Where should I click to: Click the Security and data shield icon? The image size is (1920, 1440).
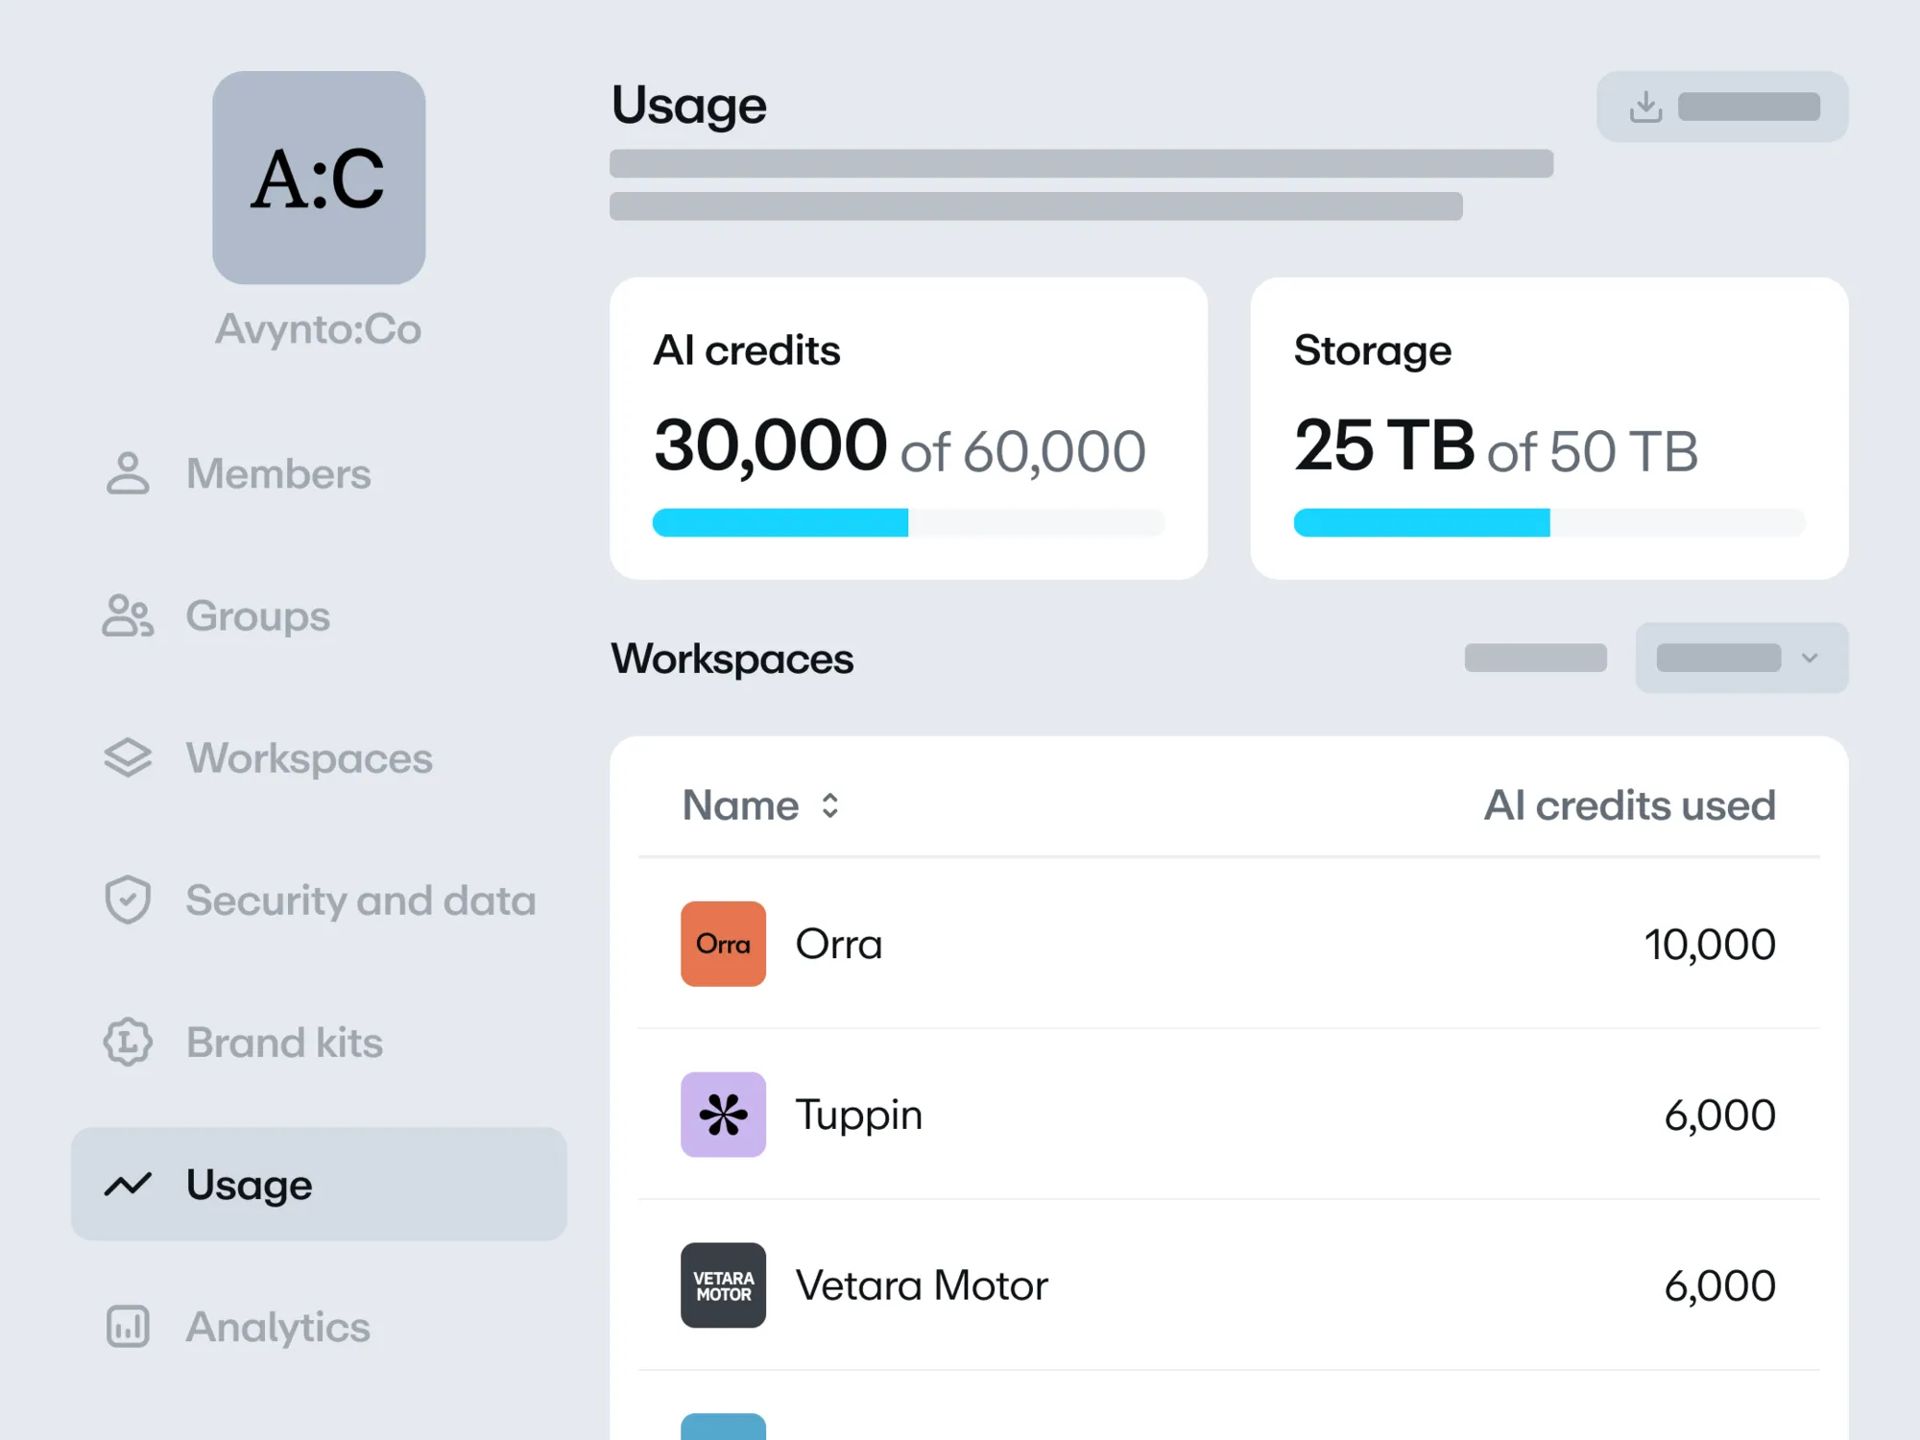tap(128, 900)
